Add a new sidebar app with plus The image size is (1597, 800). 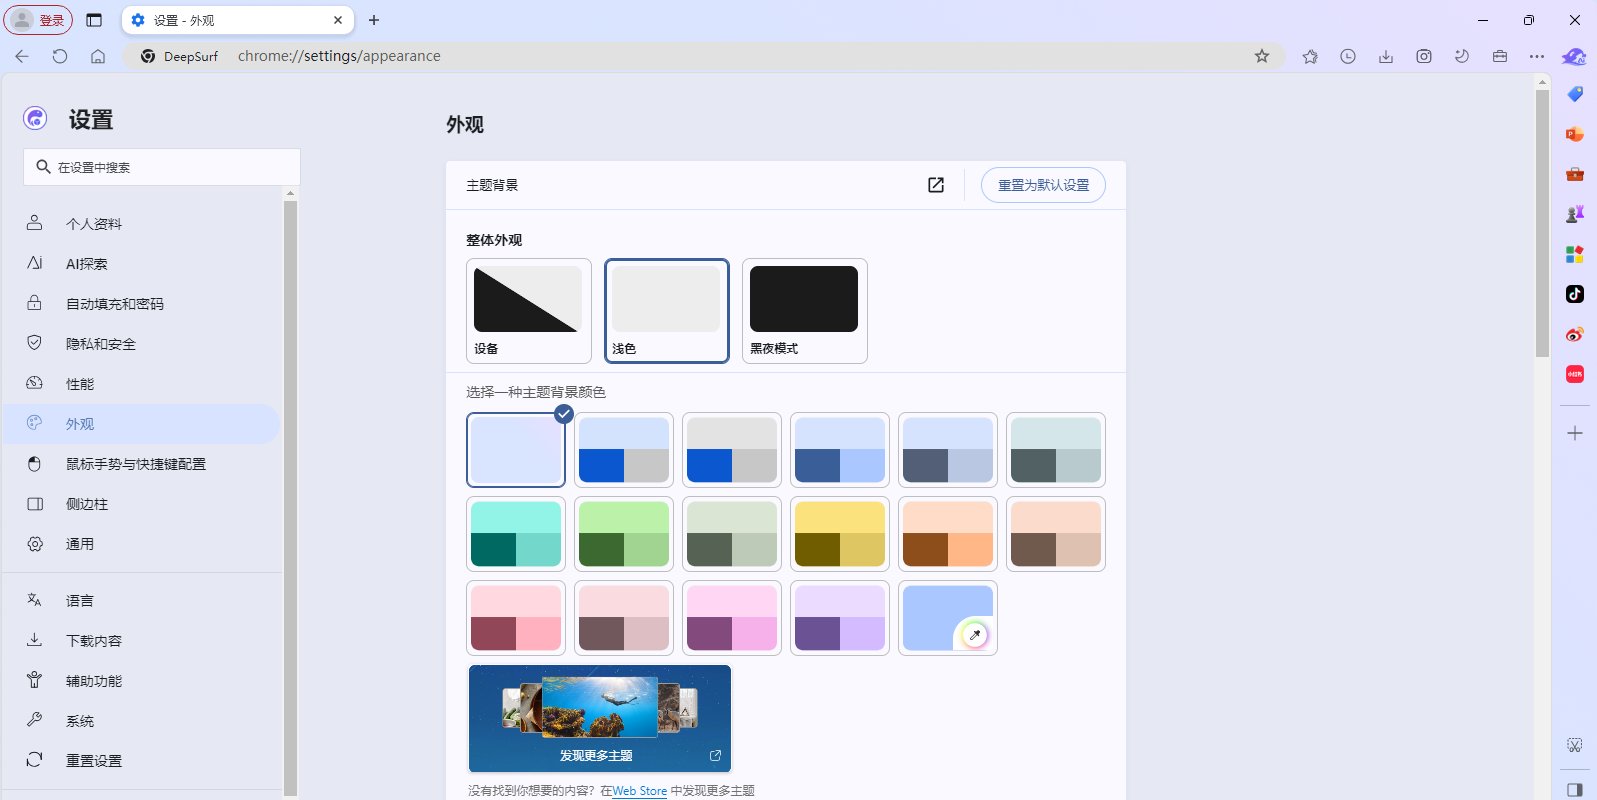(1574, 433)
